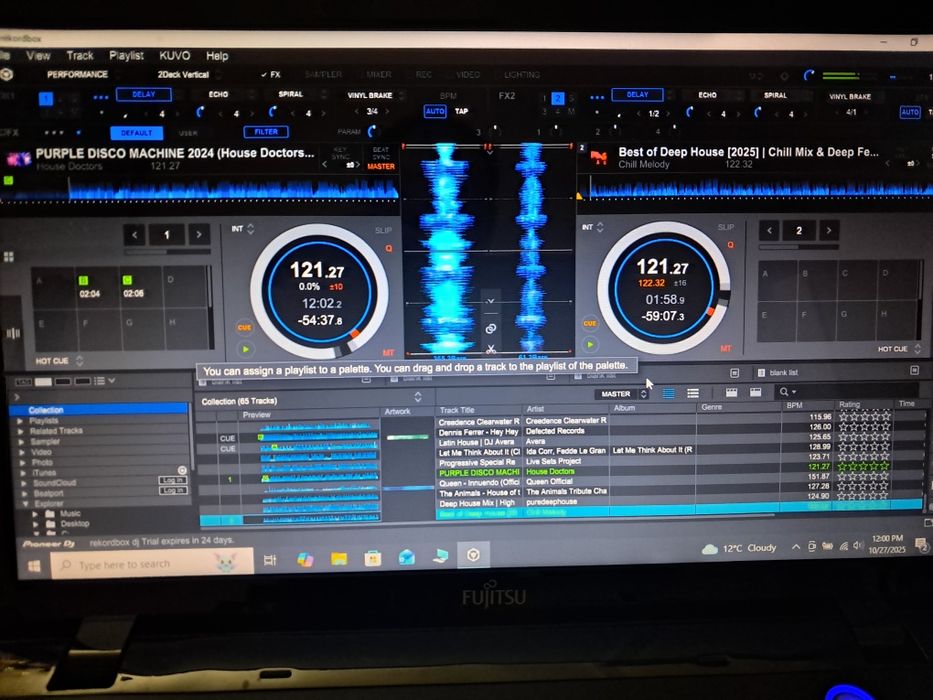Open the View menu

pos(38,55)
